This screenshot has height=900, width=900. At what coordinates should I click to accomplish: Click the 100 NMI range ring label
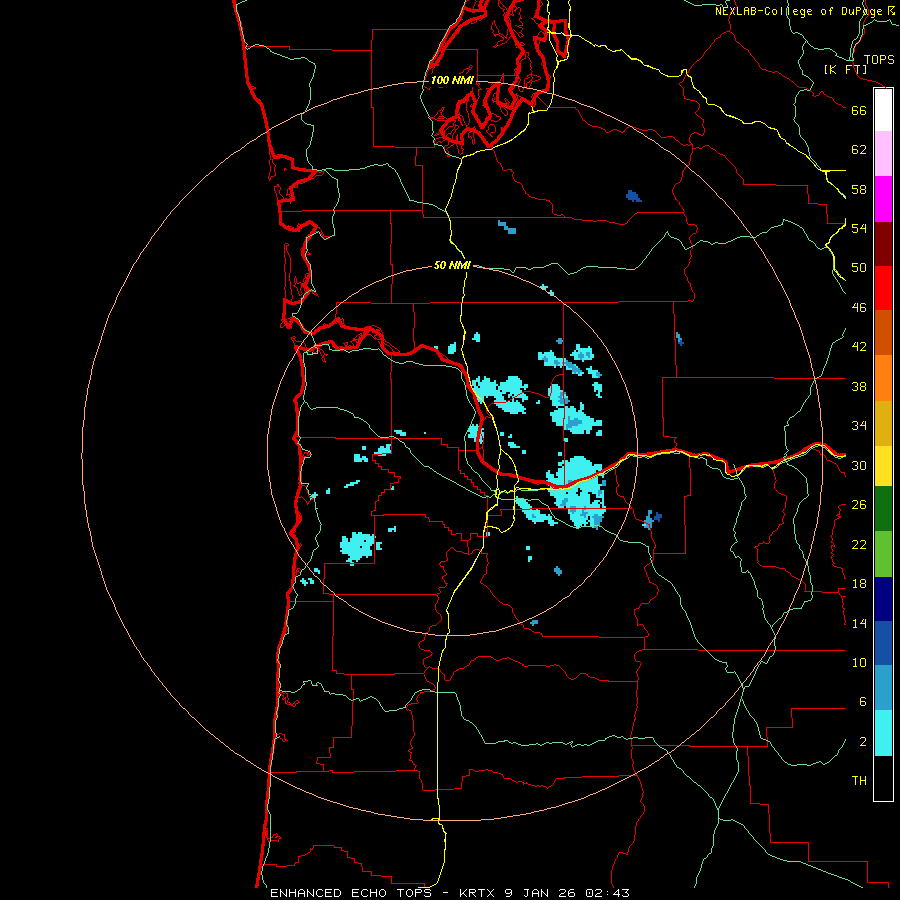pyautogui.click(x=452, y=80)
